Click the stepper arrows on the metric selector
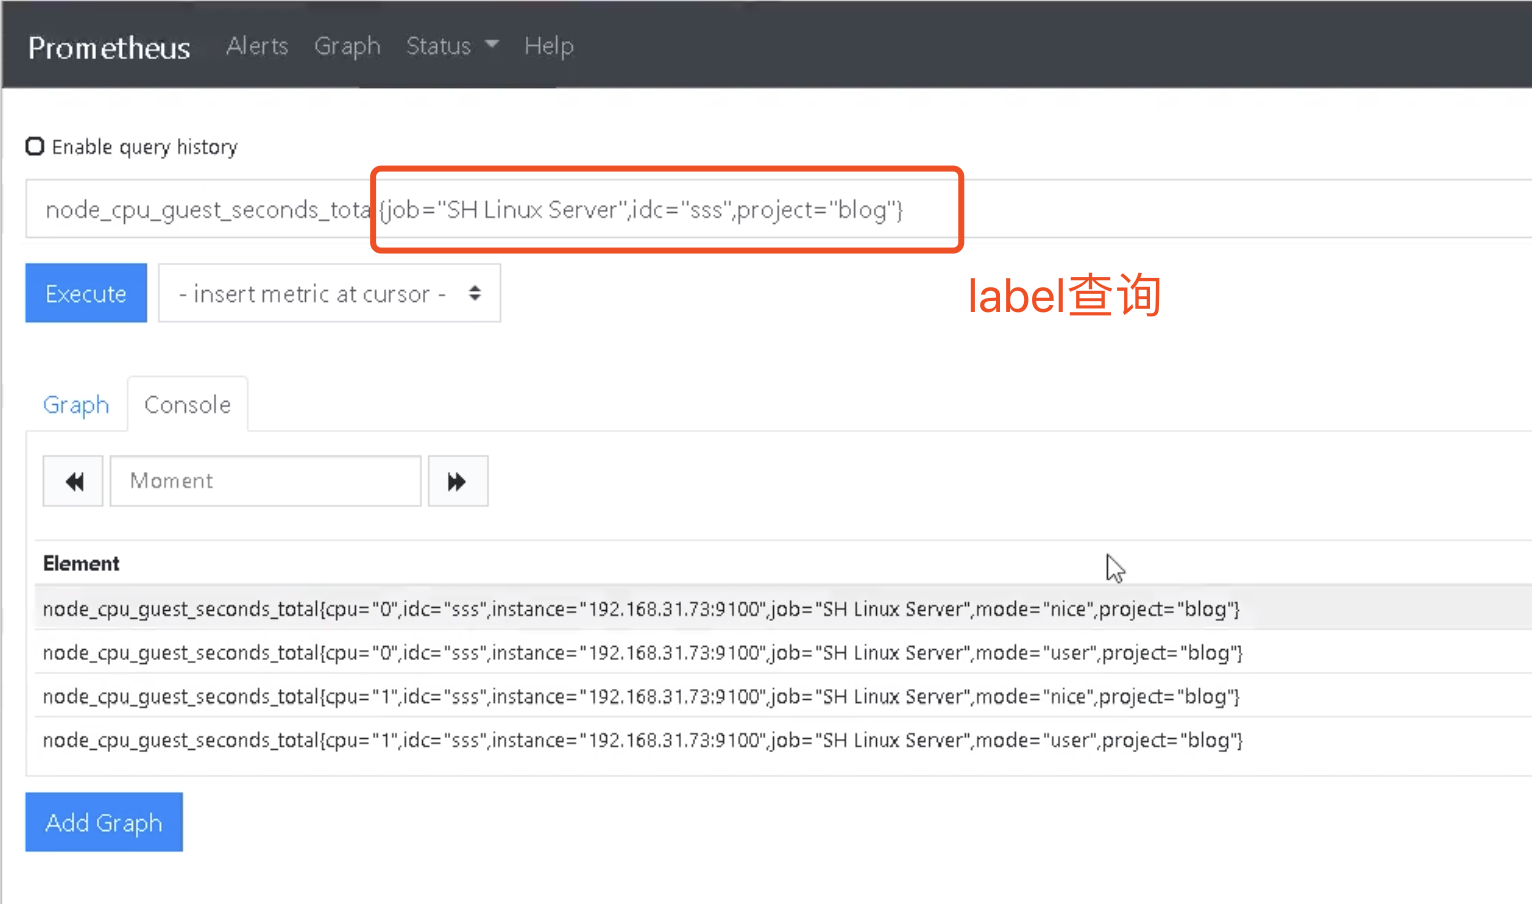 475,293
